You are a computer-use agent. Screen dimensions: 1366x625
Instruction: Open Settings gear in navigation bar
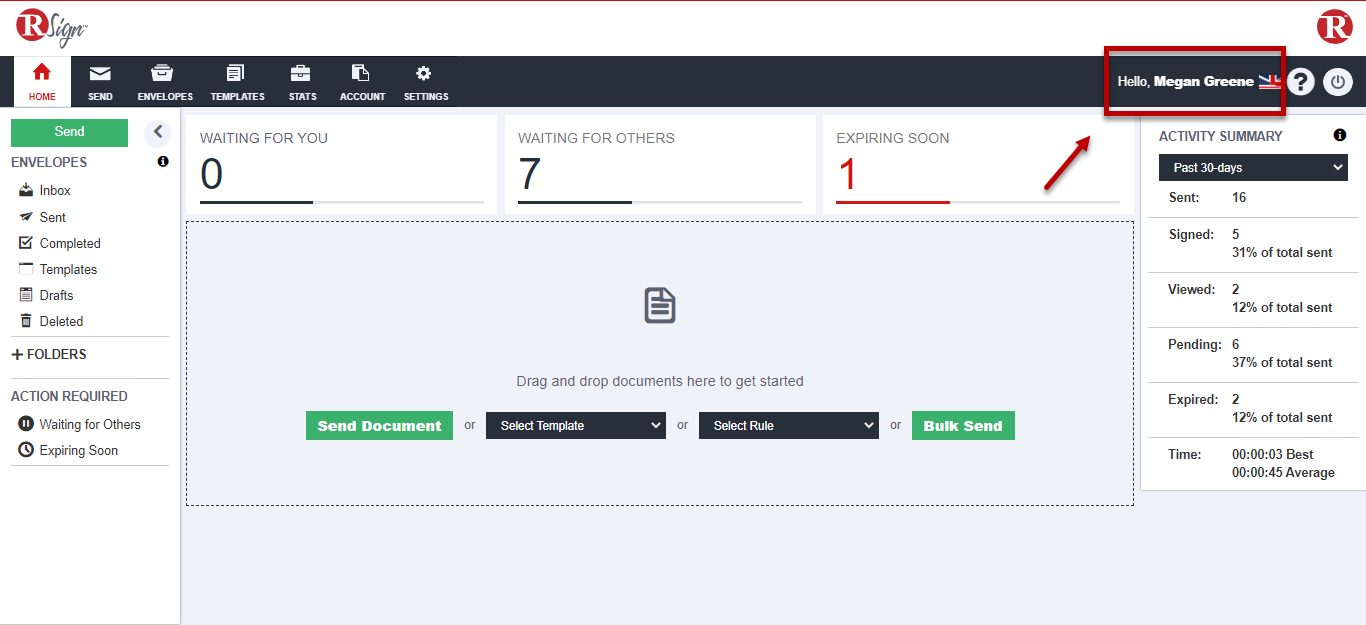425,82
